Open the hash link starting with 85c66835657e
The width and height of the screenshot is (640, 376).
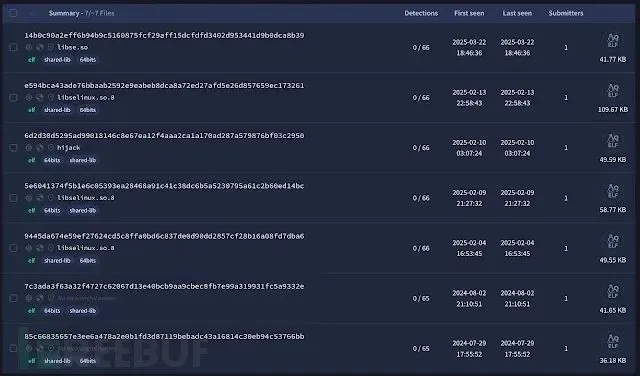(x=164, y=336)
